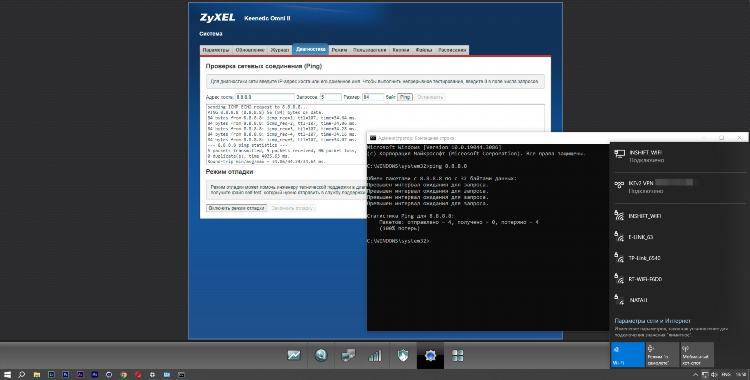The height and width of the screenshot is (380, 750).
Task: Toggle the Airplane mode tile
Action: tap(662, 355)
